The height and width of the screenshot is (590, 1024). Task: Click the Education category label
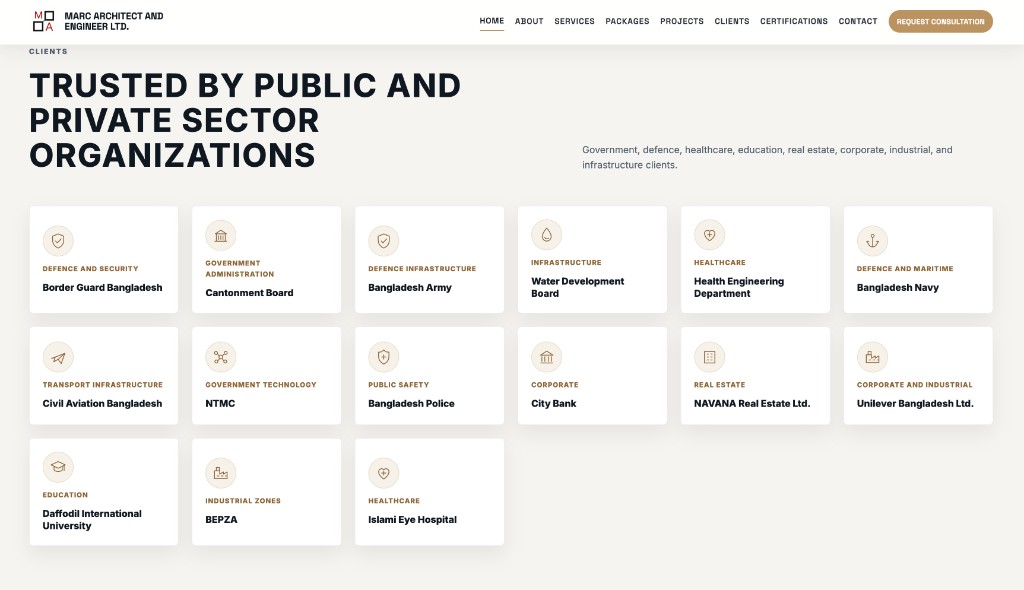(65, 495)
